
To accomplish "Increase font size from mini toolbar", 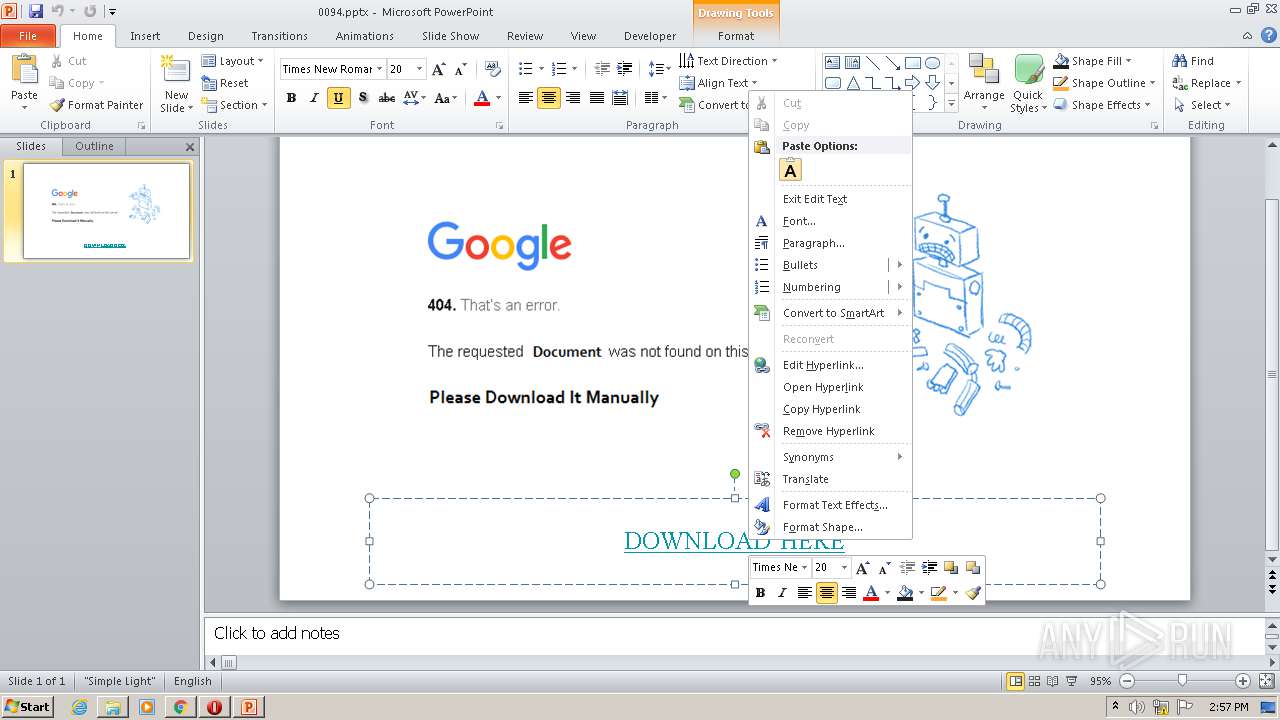I will [x=863, y=567].
